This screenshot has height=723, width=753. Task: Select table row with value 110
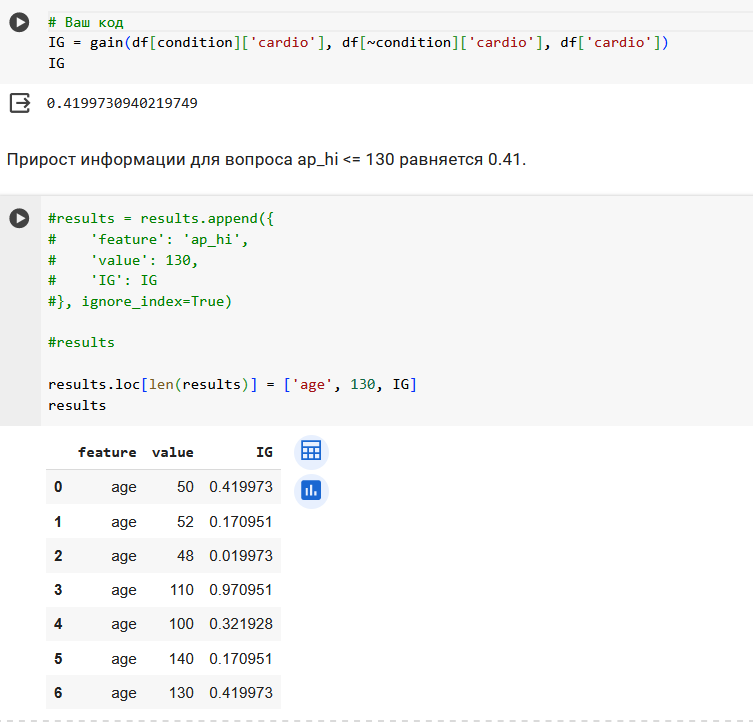(x=163, y=590)
